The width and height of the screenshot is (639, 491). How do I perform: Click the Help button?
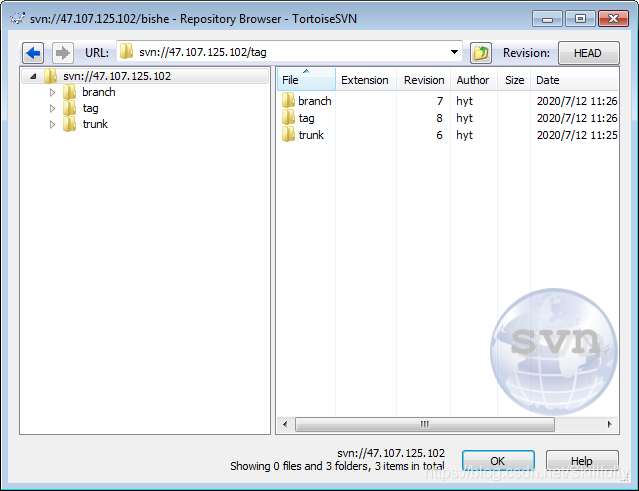tap(582, 461)
